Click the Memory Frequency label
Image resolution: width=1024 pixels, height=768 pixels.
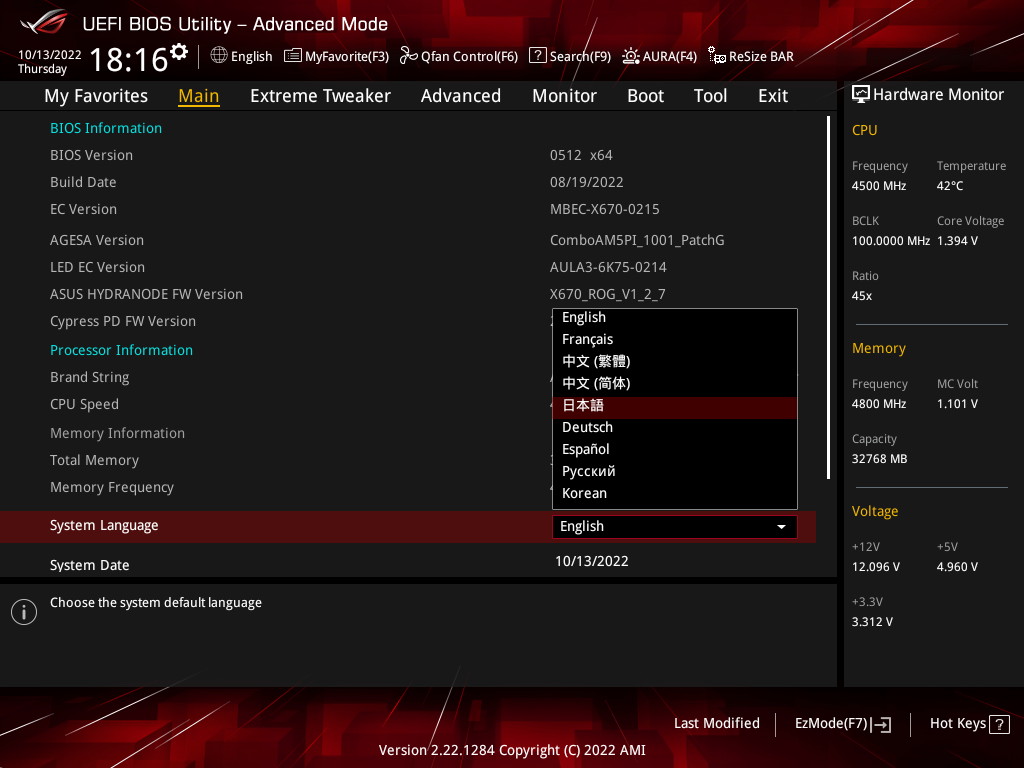(x=112, y=487)
